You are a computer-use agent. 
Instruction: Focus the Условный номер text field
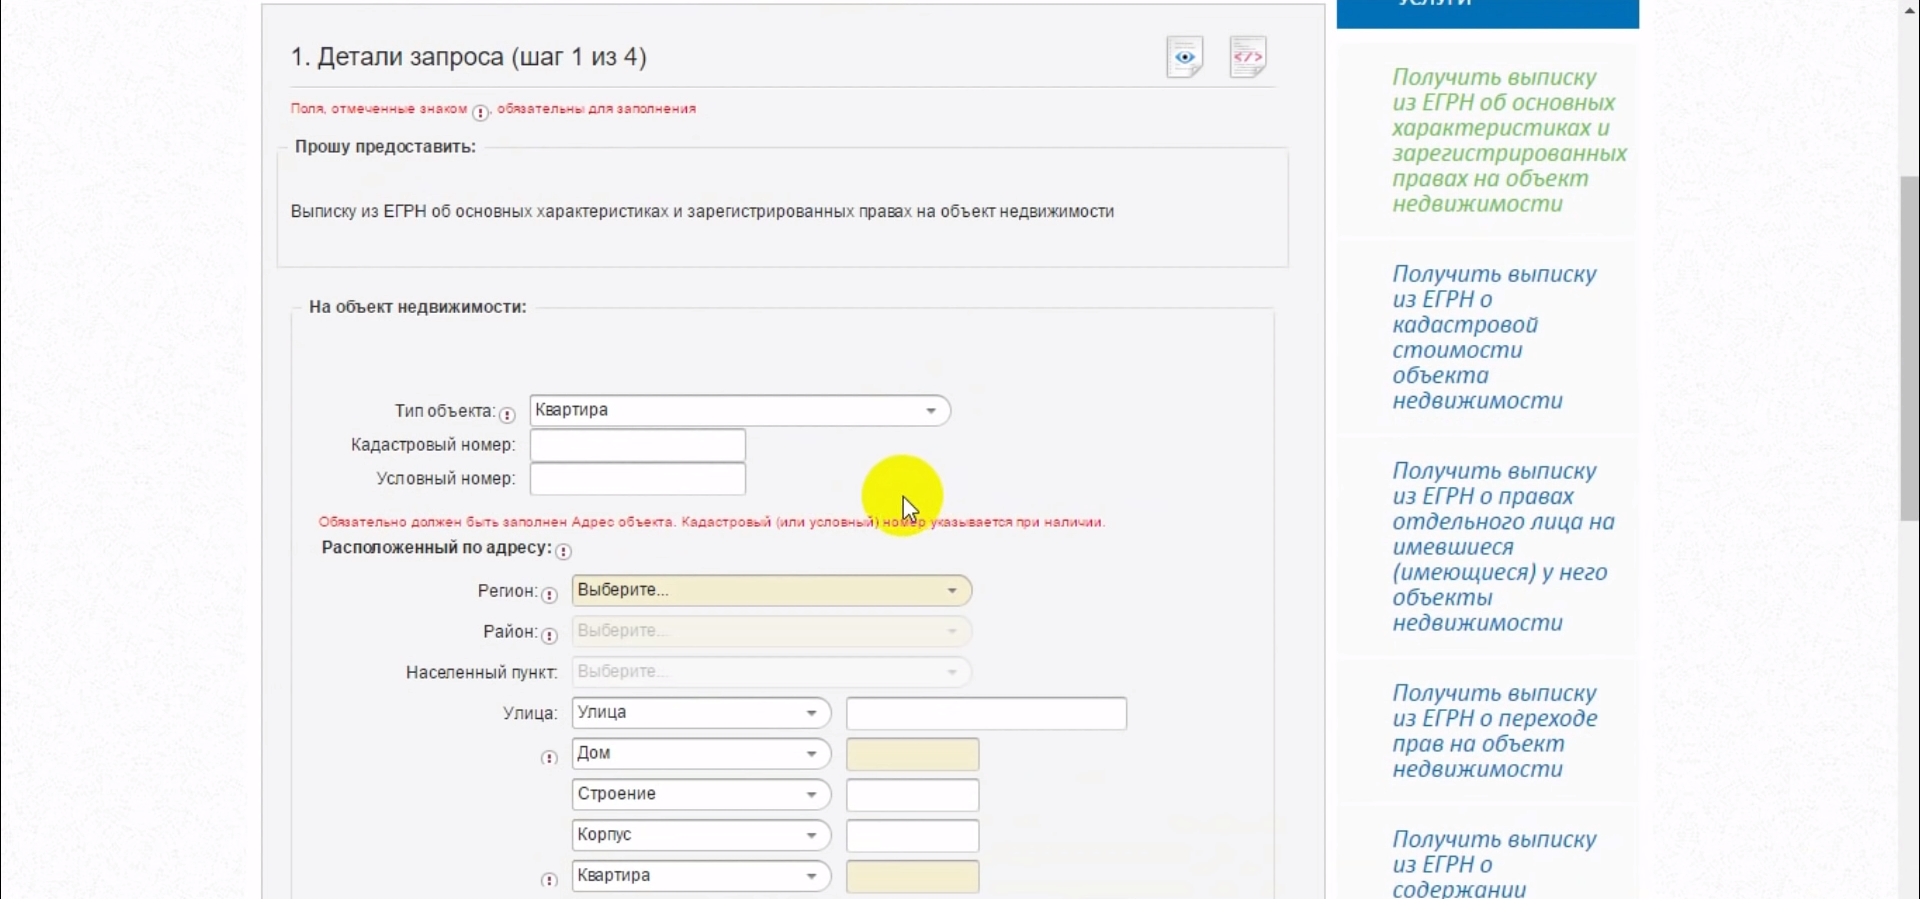click(637, 479)
